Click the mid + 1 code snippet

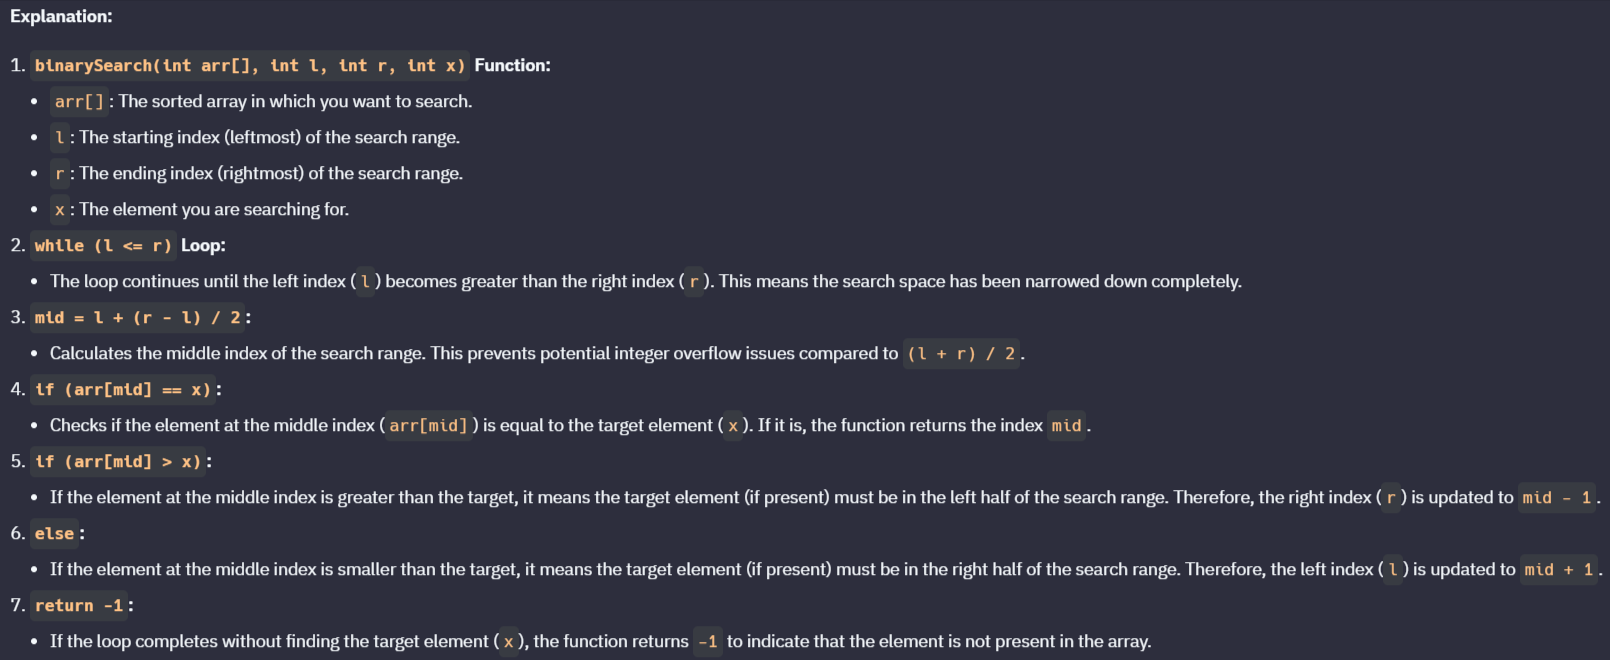[x=1559, y=570]
